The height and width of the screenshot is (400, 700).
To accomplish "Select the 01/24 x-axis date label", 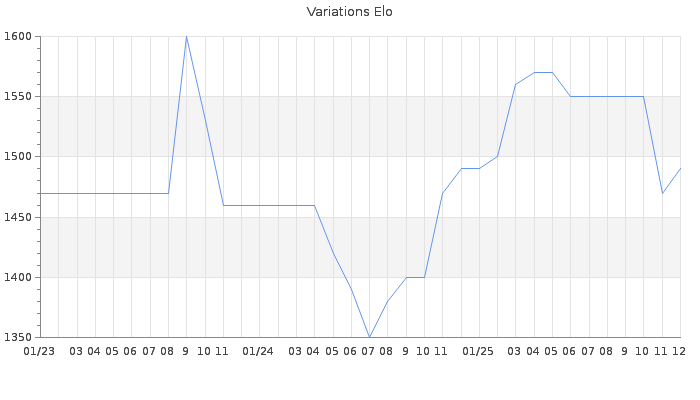I will click(258, 351).
